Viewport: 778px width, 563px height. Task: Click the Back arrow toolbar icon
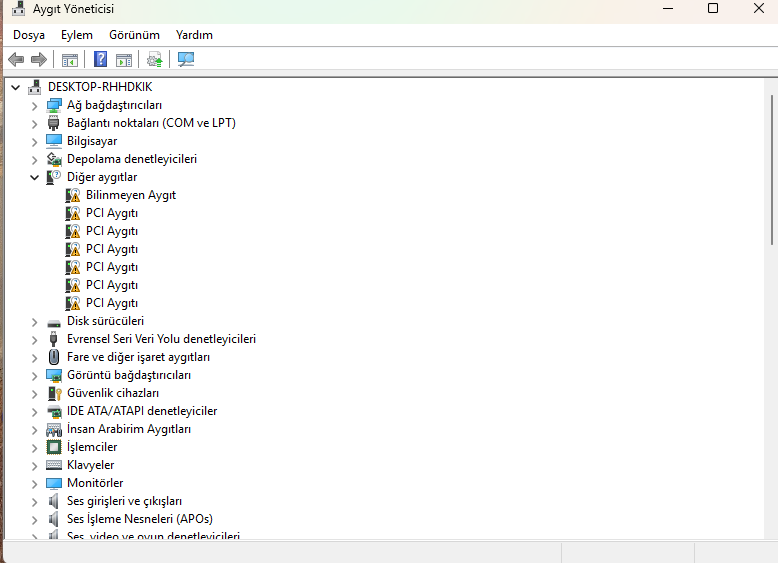tap(16, 60)
